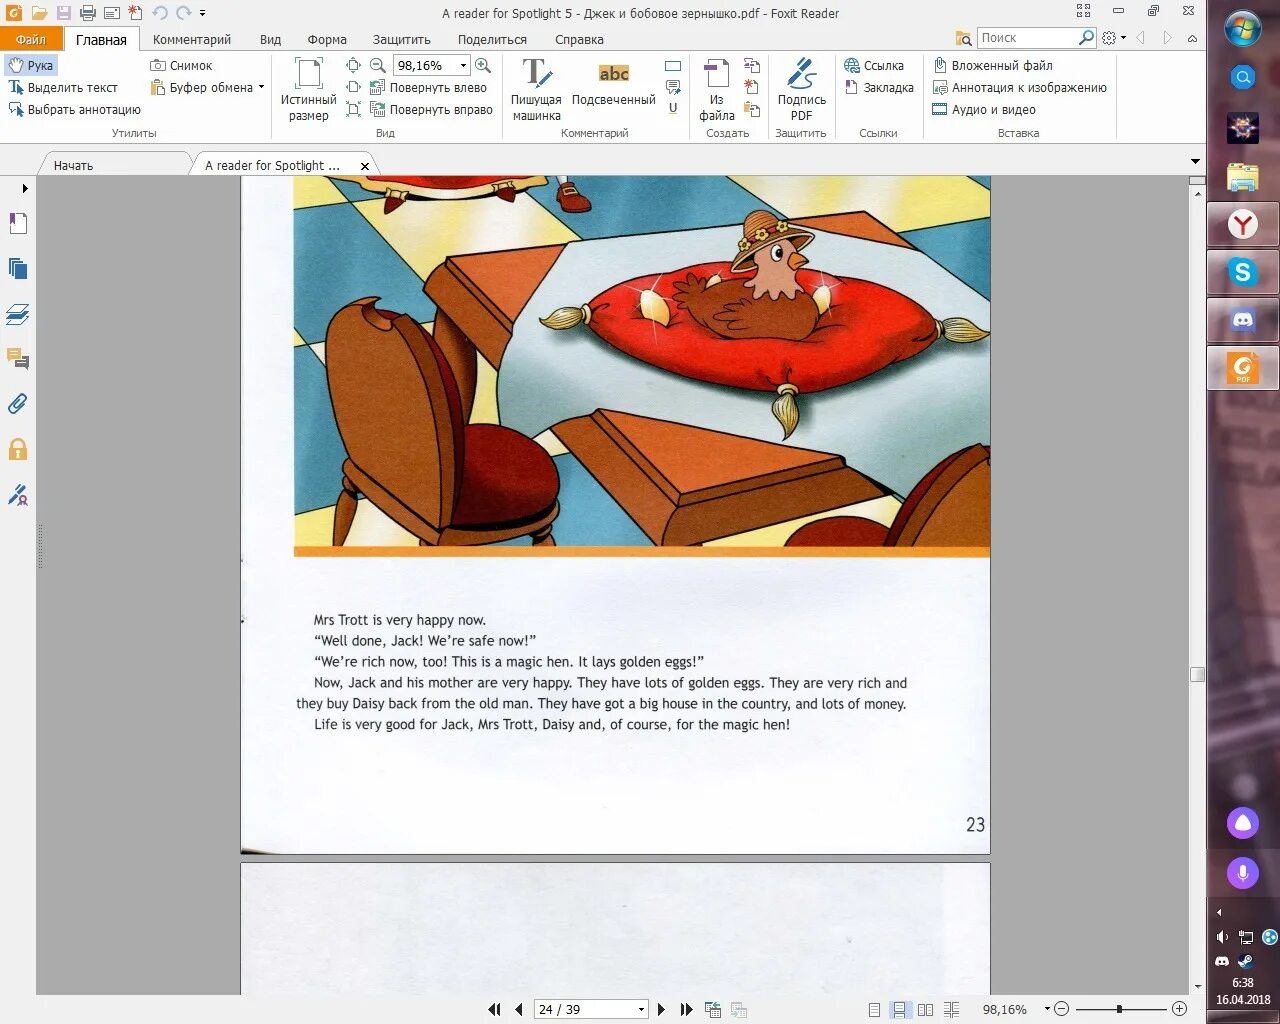Screen dimensions: 1280x1024
Task: Open the ribbon zoom percentage dropdown
Action: 463,65
